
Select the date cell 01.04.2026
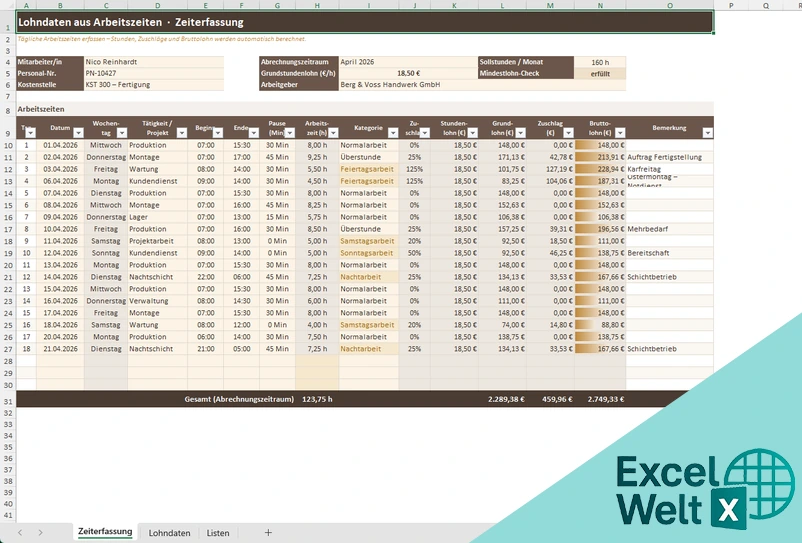60,145
